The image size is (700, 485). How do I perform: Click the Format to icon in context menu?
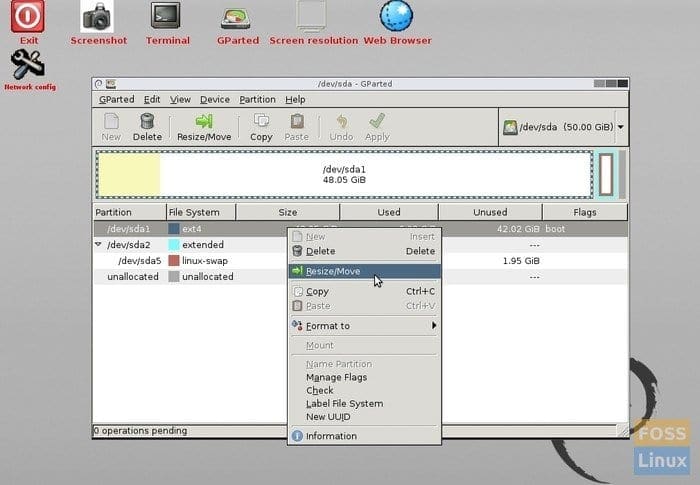coord(297,325)
